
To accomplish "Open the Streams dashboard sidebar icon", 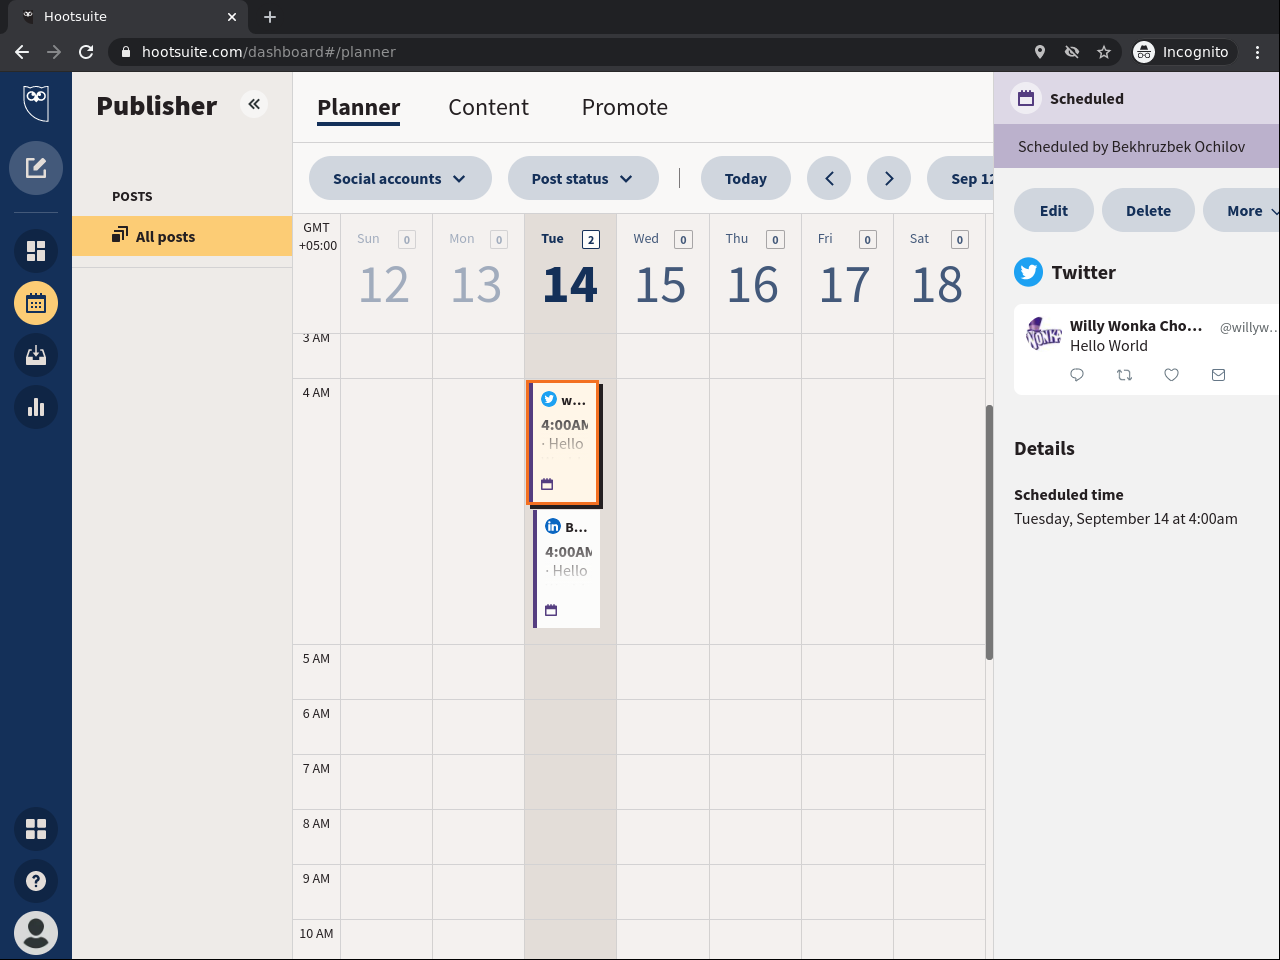I will click(36, 251).
